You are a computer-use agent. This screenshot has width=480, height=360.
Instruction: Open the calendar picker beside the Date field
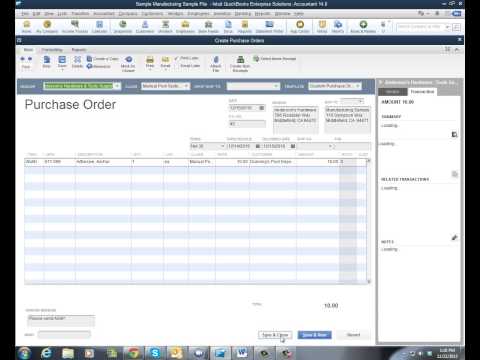click(x=262, y=108)
